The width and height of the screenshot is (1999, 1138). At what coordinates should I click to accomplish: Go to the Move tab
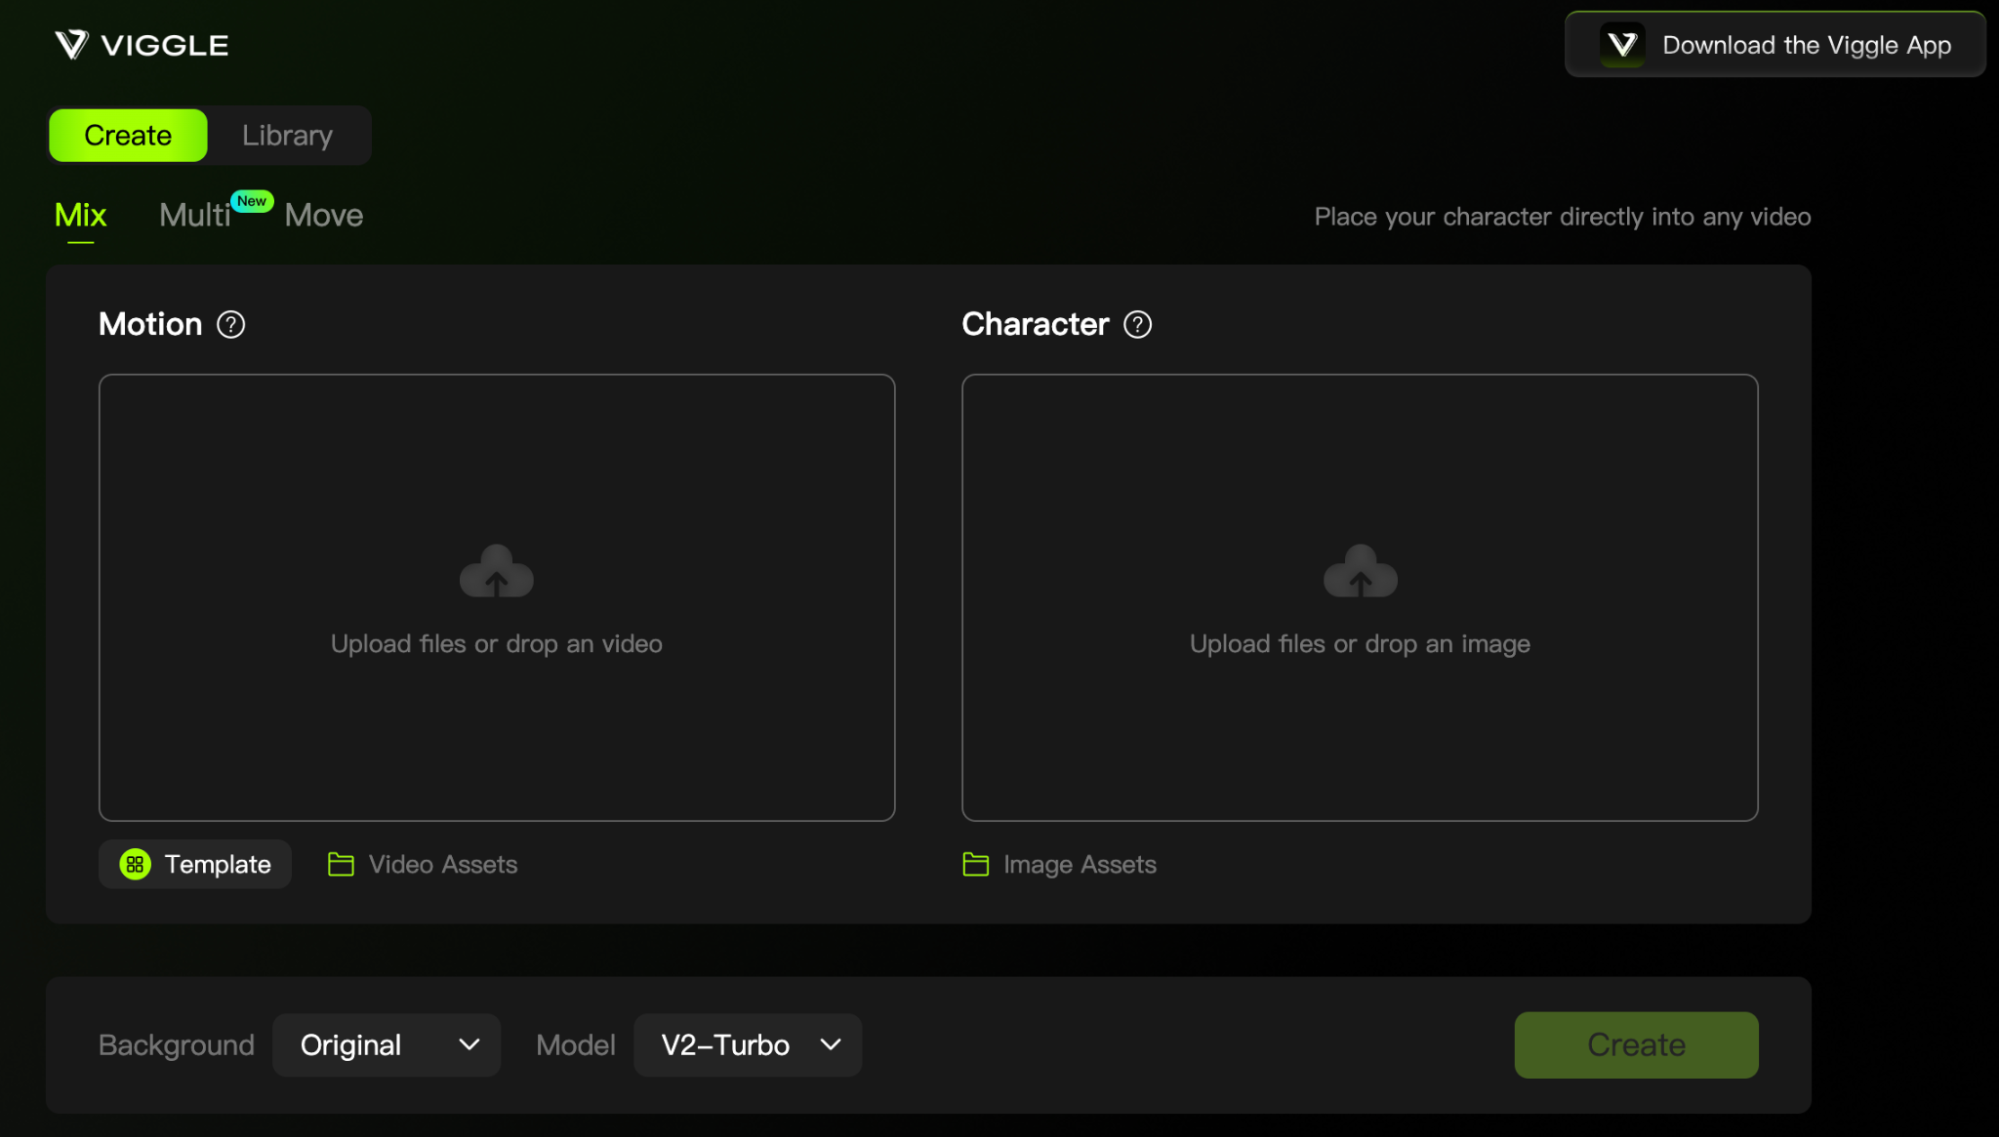[x=323, y=215]
